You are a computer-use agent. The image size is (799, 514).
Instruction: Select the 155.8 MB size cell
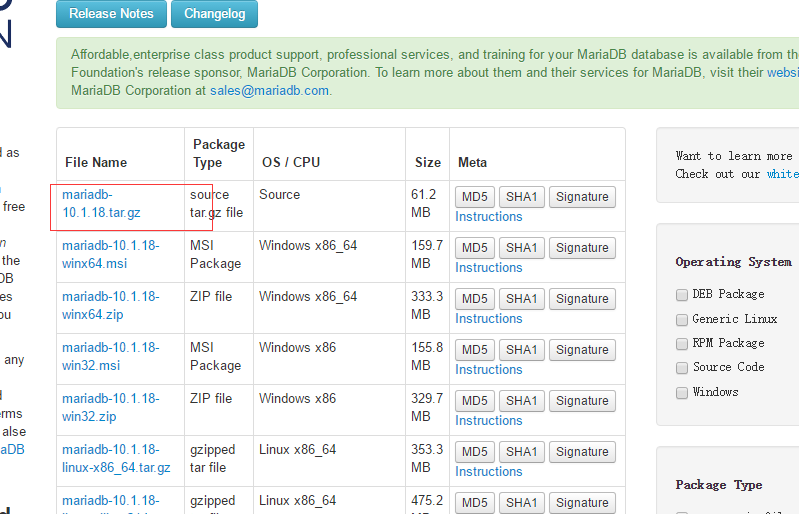pos(427,357)
